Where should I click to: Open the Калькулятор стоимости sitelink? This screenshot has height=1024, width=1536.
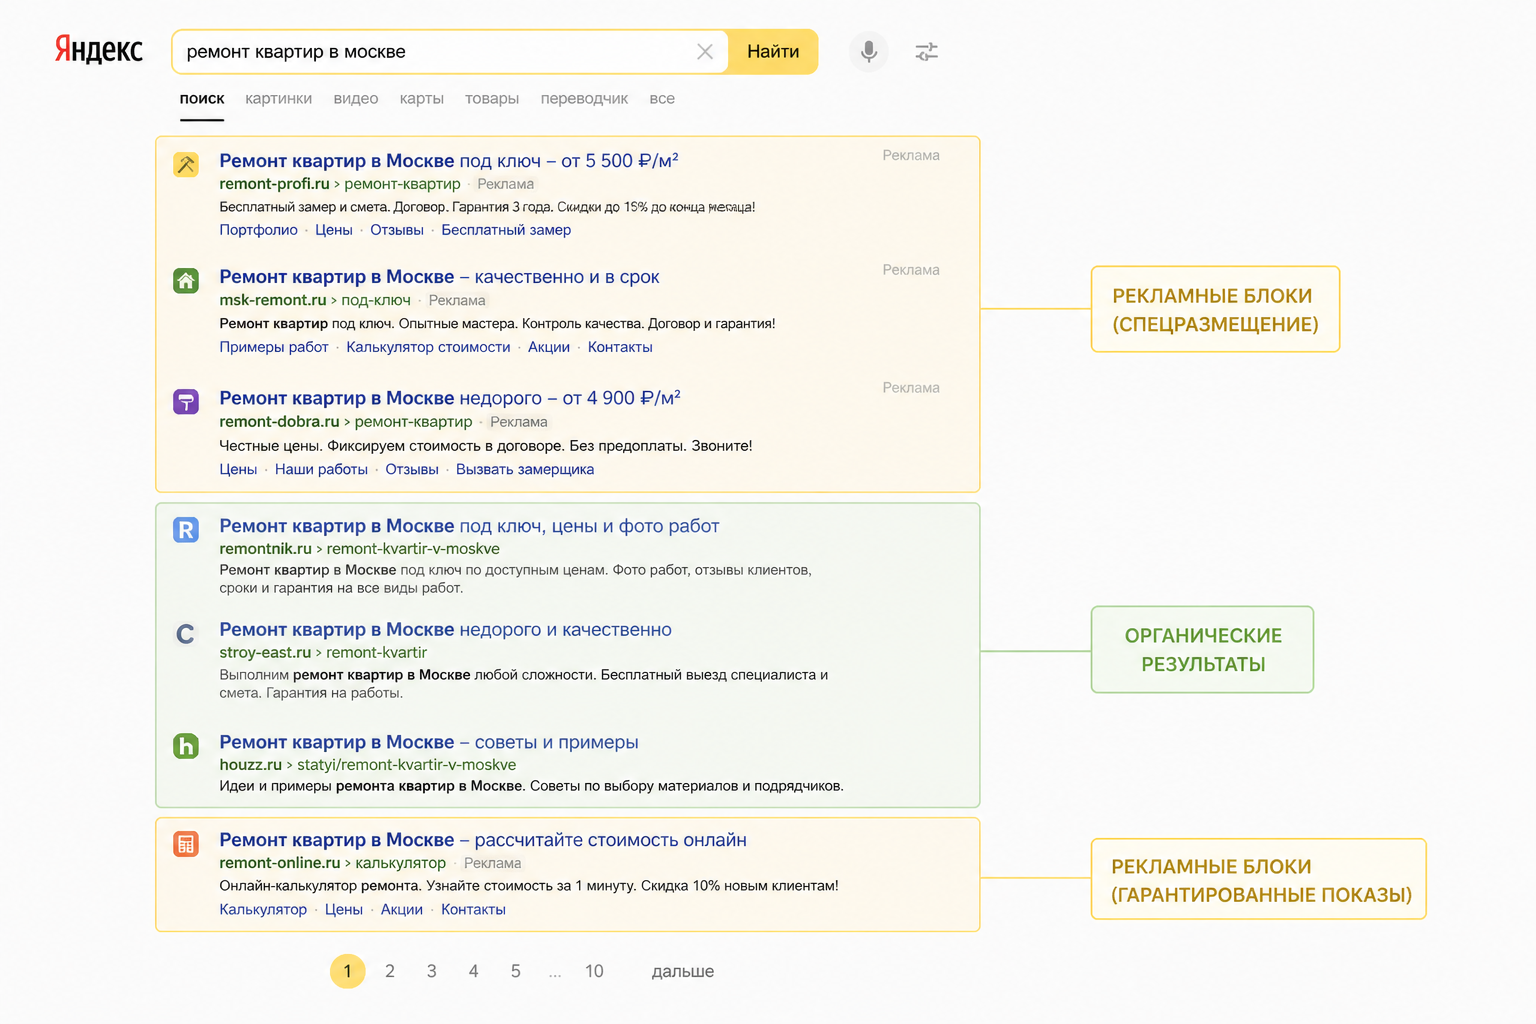[x=428, y=347]
